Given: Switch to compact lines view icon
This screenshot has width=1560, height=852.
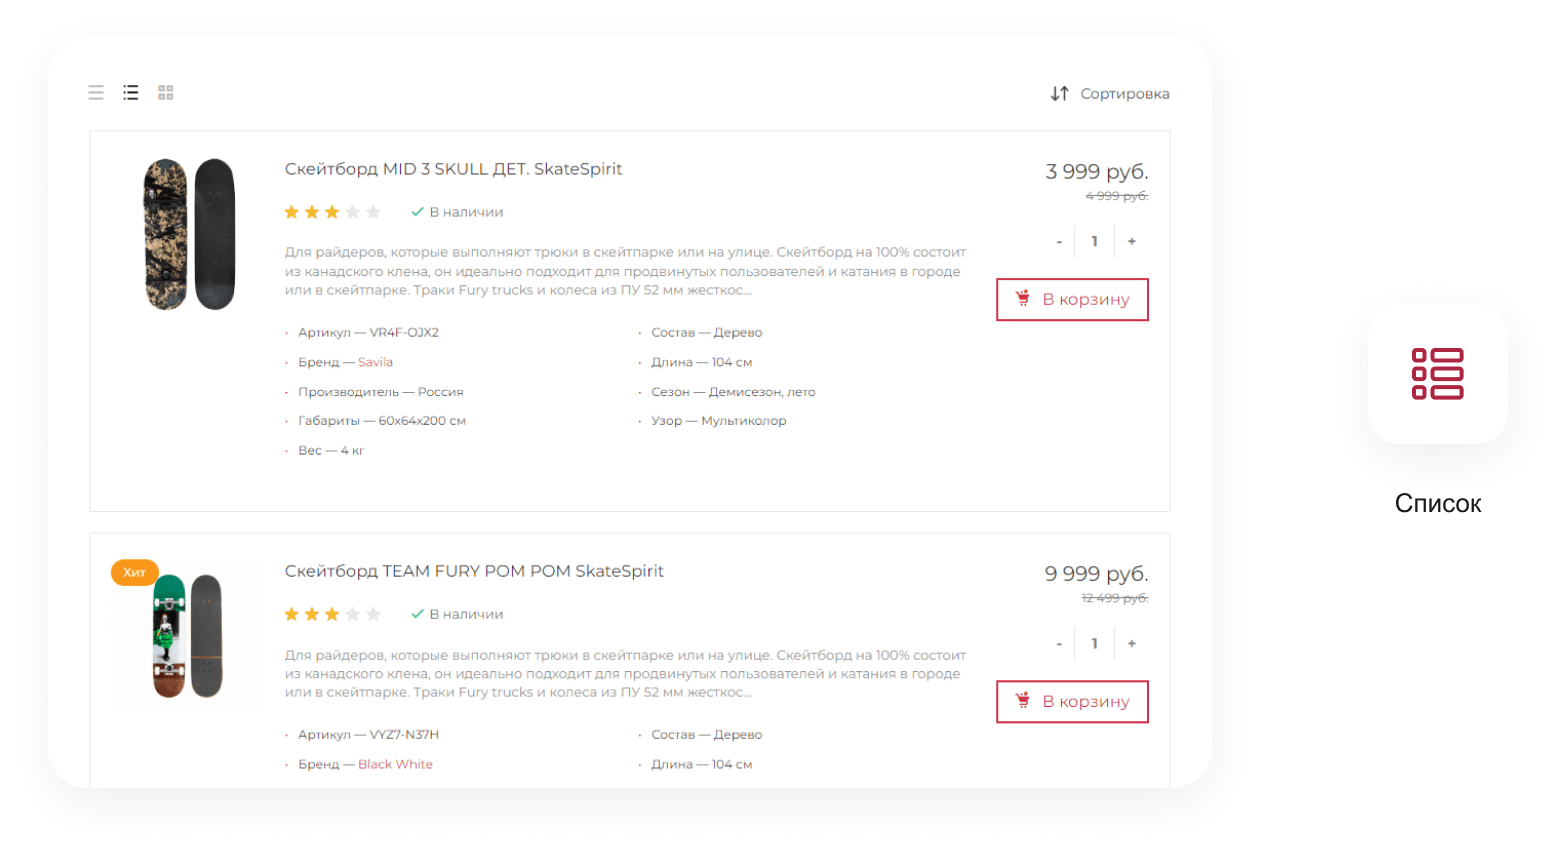Looking at the screenshot, I should click(96, 93).
